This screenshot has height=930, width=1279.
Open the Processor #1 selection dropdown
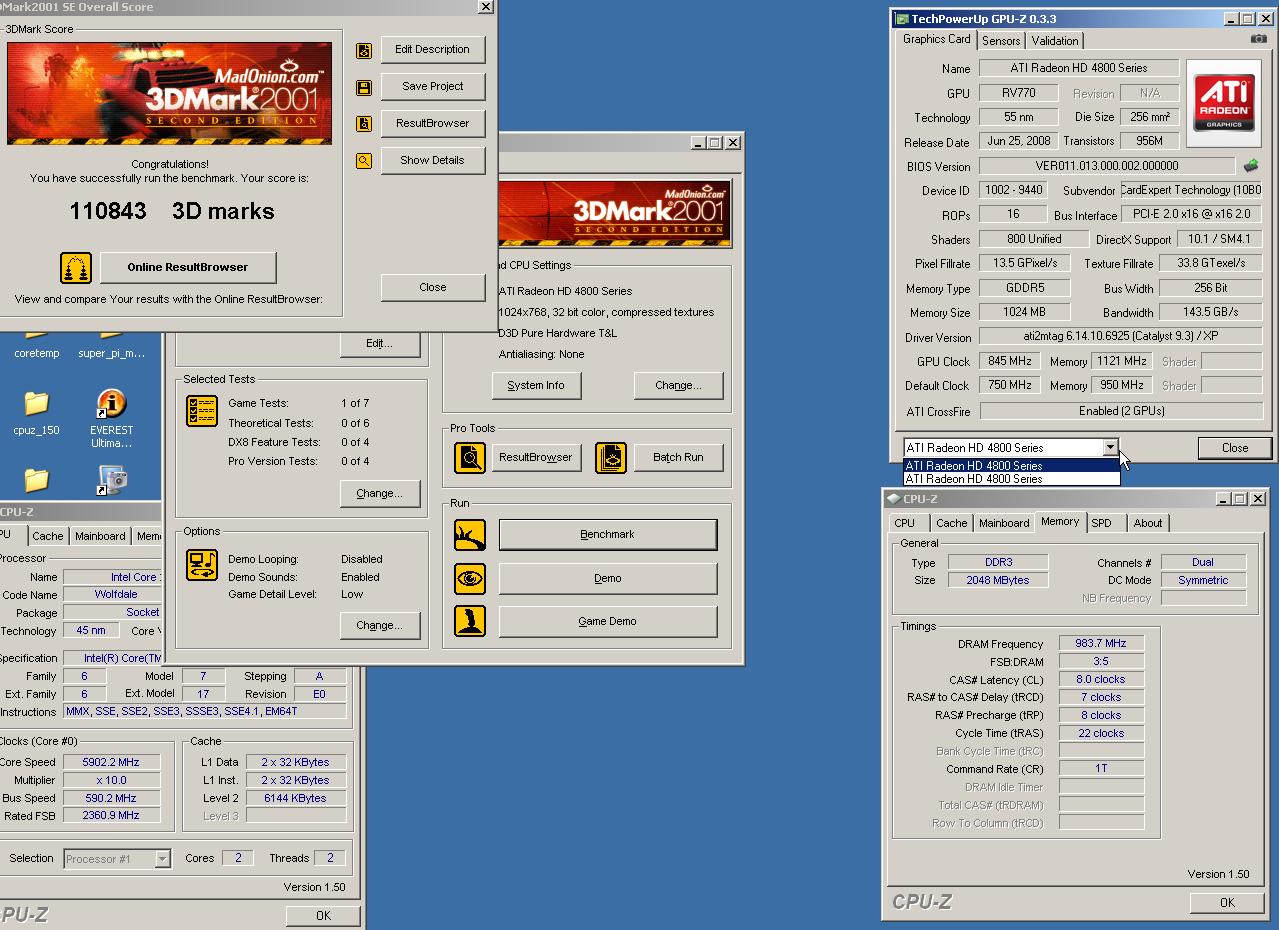click(162, 859)
